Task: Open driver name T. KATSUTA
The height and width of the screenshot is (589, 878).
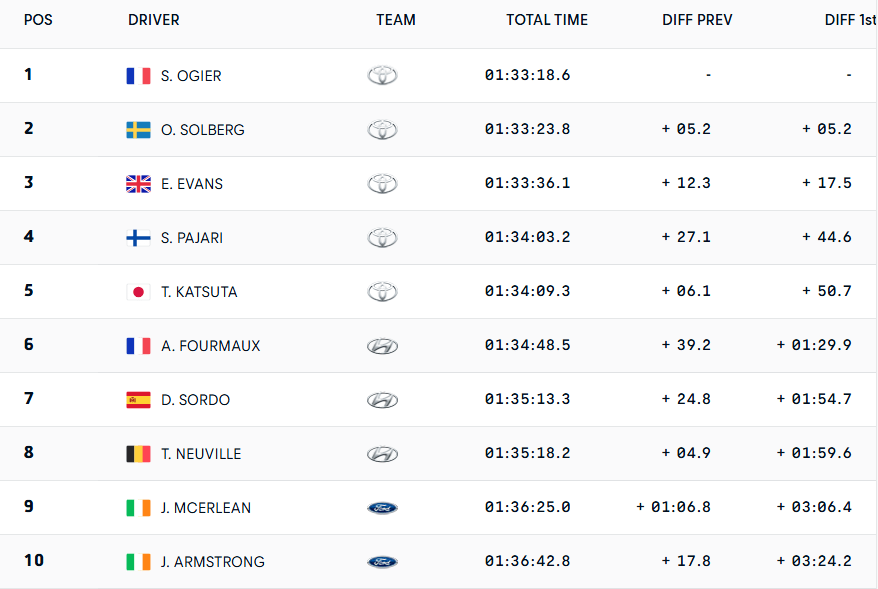Action: (199, 292)
